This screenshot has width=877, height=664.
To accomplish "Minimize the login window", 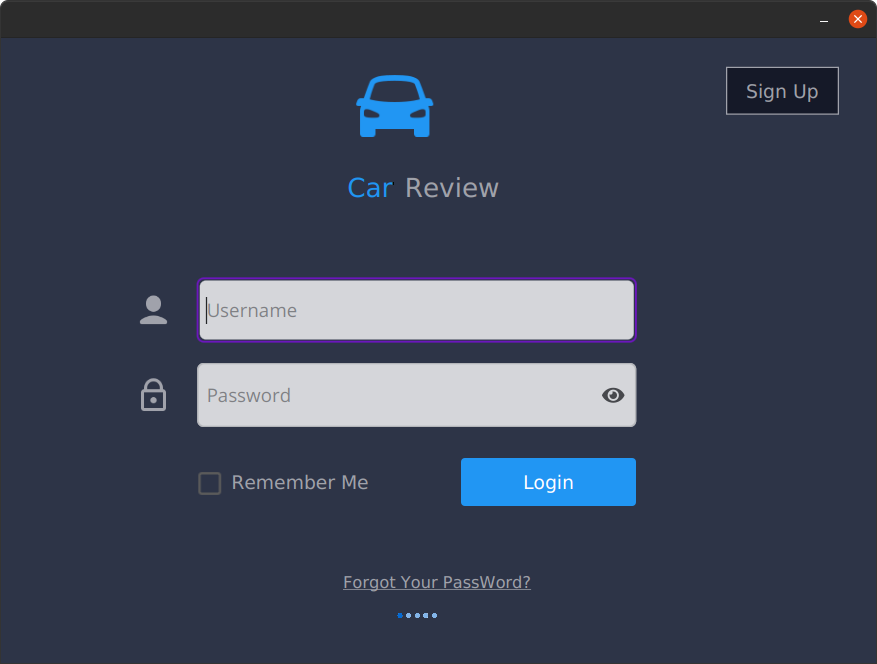I will pos(824,20).
